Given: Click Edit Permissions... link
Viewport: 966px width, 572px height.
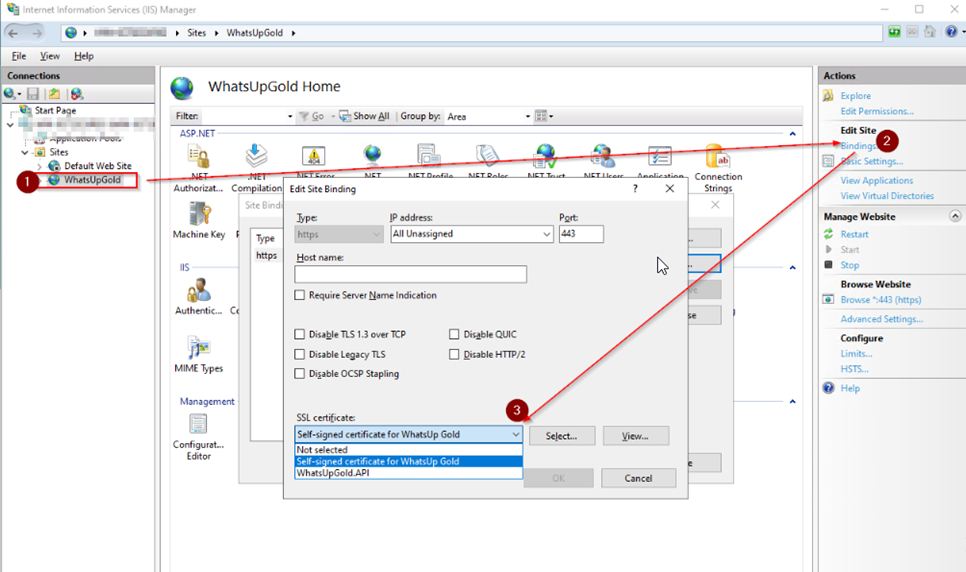Looking at the screenshot, I should pyautogui.click(x=877, y=112).
